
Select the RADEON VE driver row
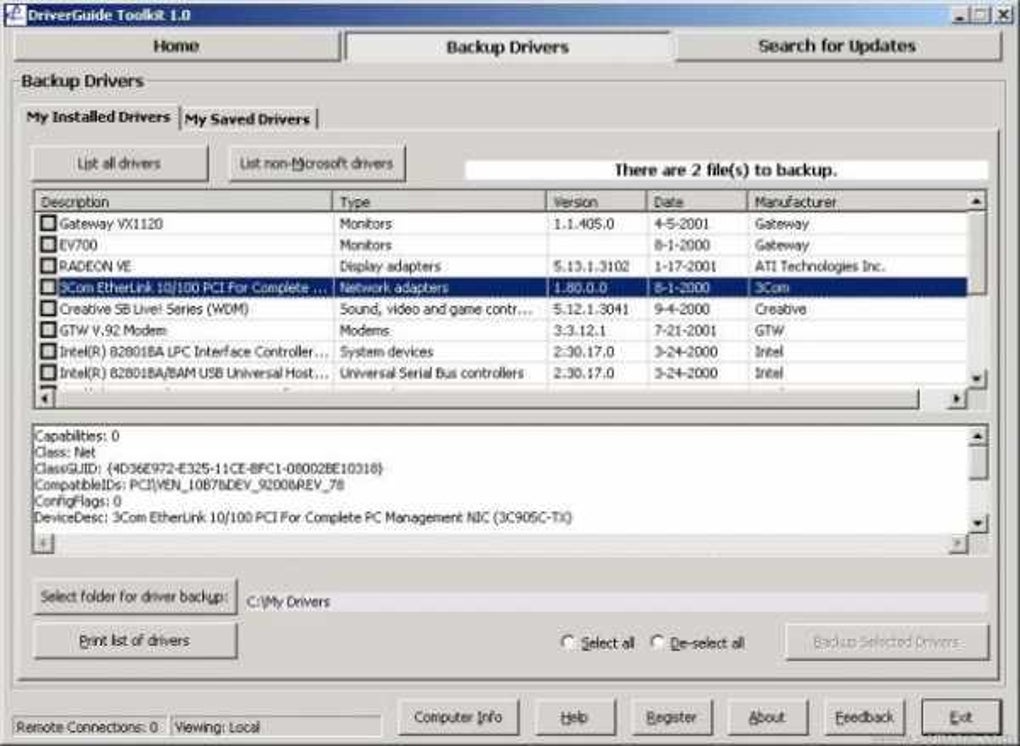501,266
